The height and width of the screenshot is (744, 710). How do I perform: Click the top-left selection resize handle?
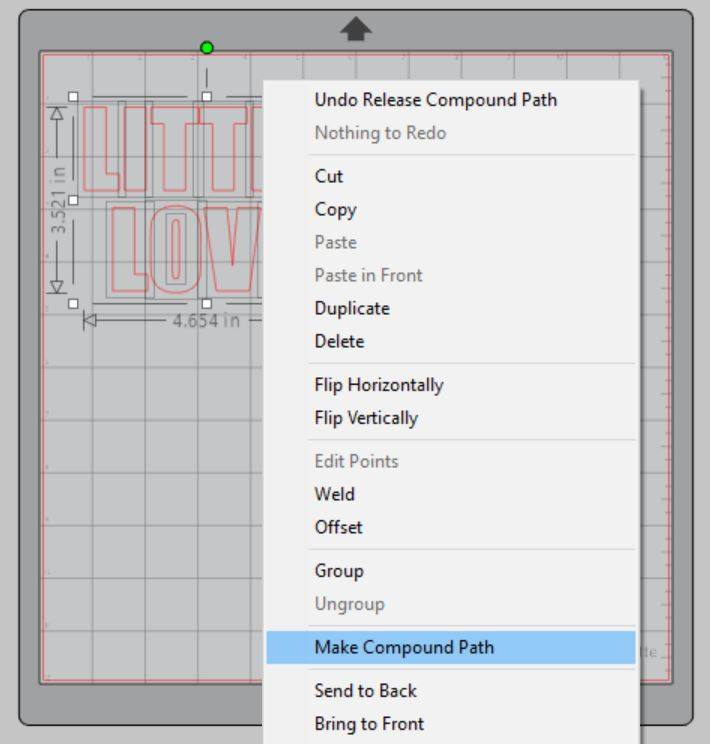73,97
